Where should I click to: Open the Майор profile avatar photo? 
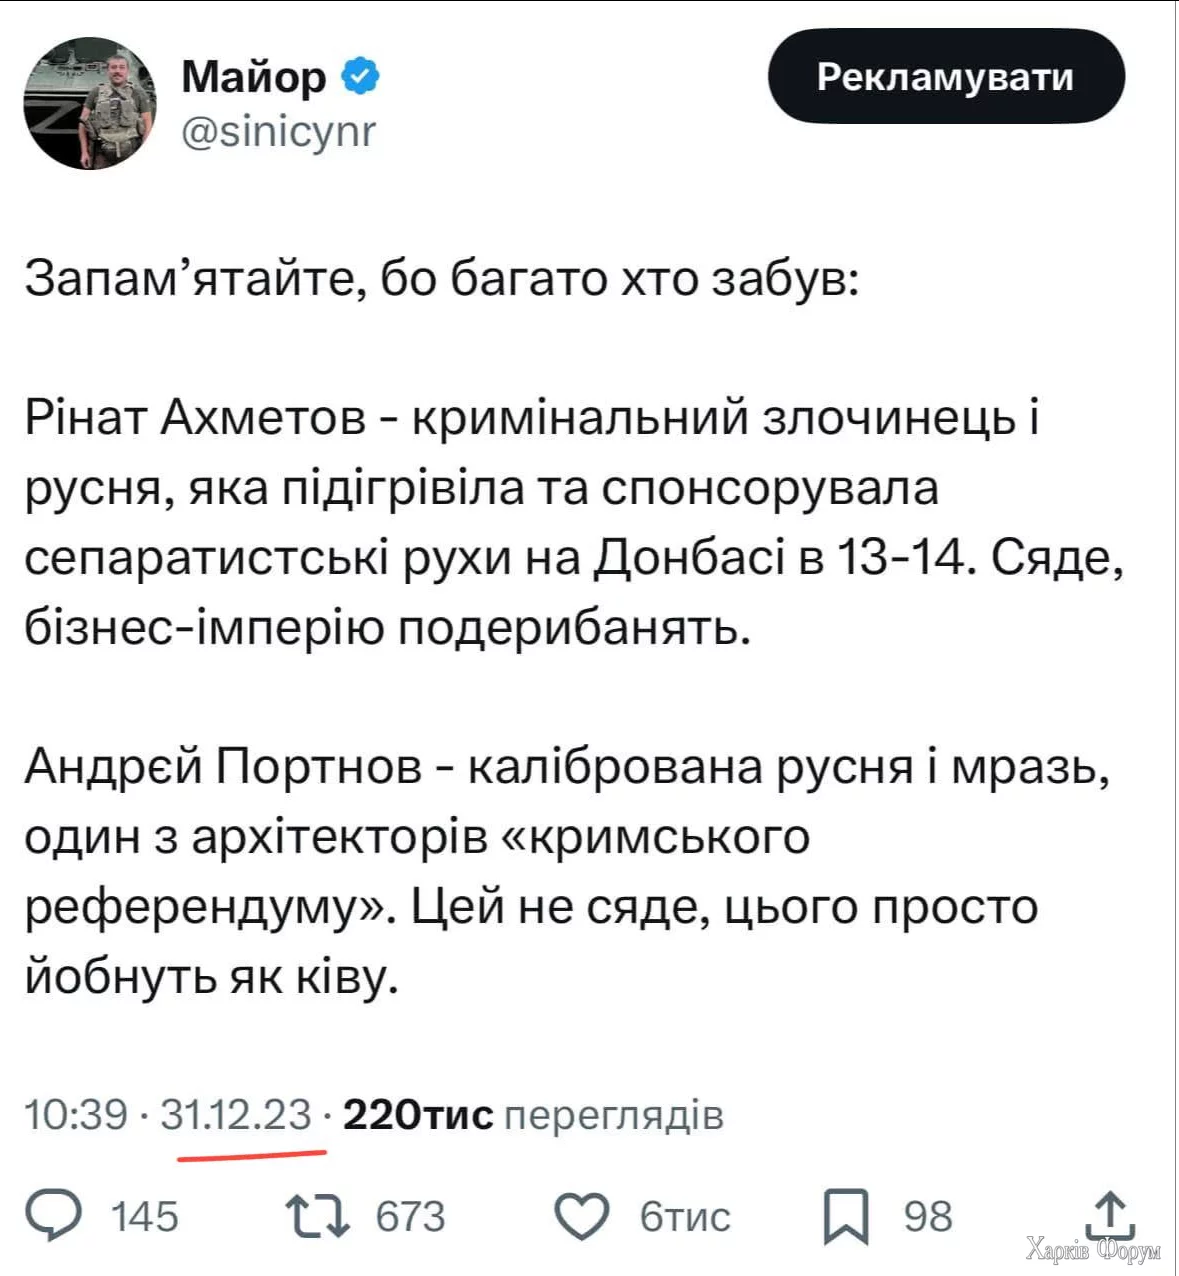click(x=89, y=103)
